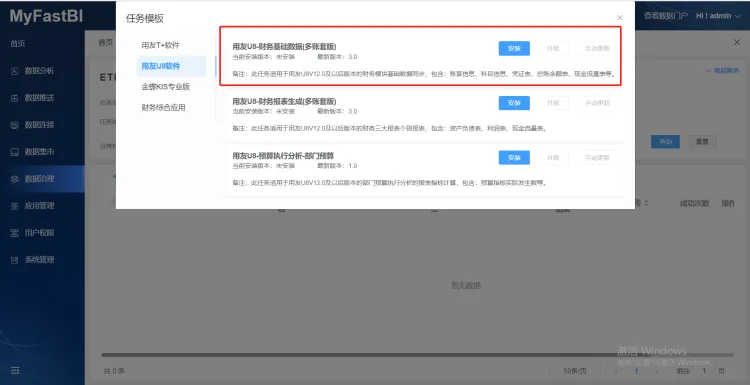The image size is (750, 385).
Task: Click the 重置 button behind the dialog
Action: [702, 142]
